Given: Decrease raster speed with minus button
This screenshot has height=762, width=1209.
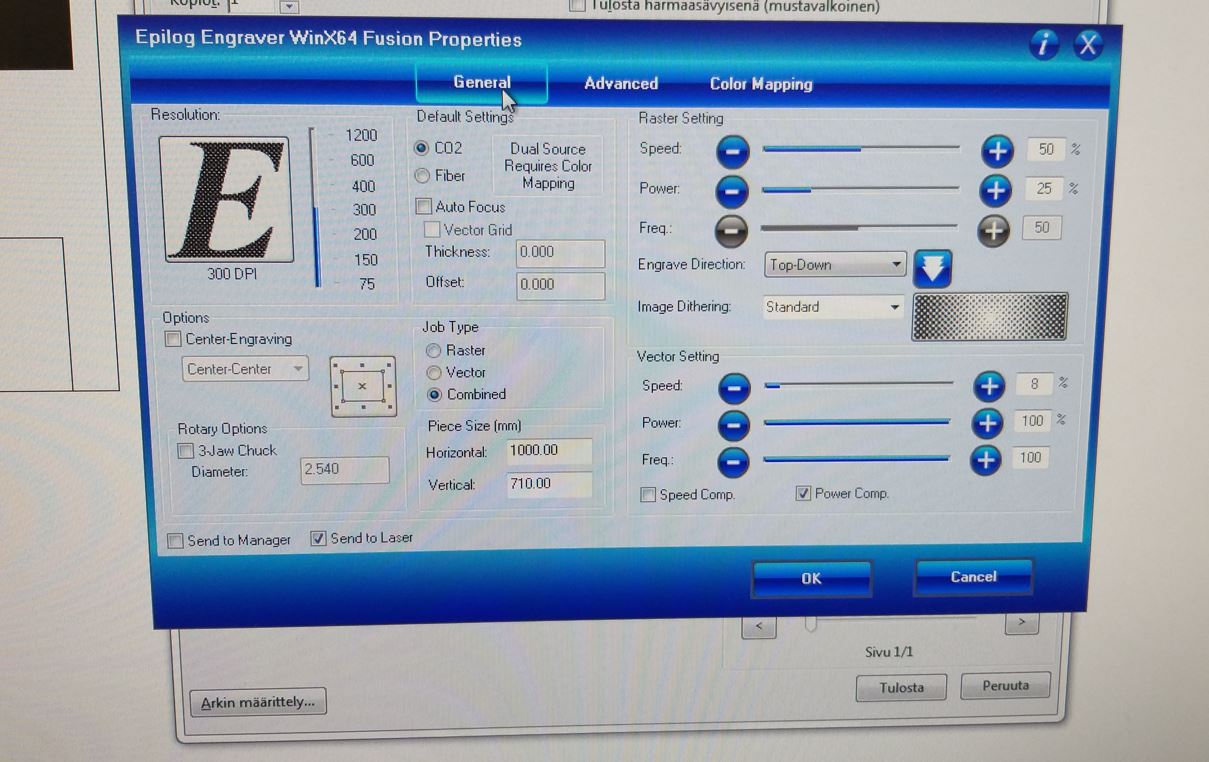Looking at the screenshot, I should (732, 151).
